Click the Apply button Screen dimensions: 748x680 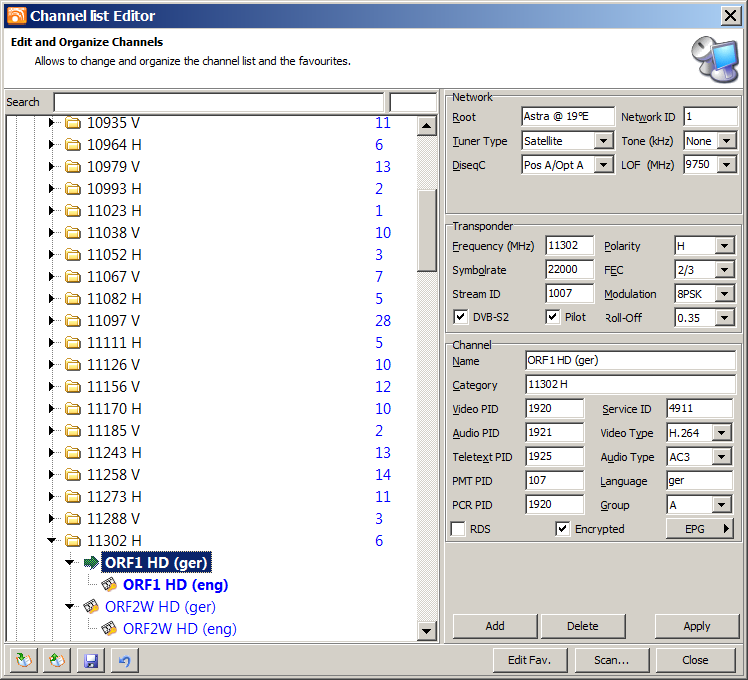click(696, 626)
